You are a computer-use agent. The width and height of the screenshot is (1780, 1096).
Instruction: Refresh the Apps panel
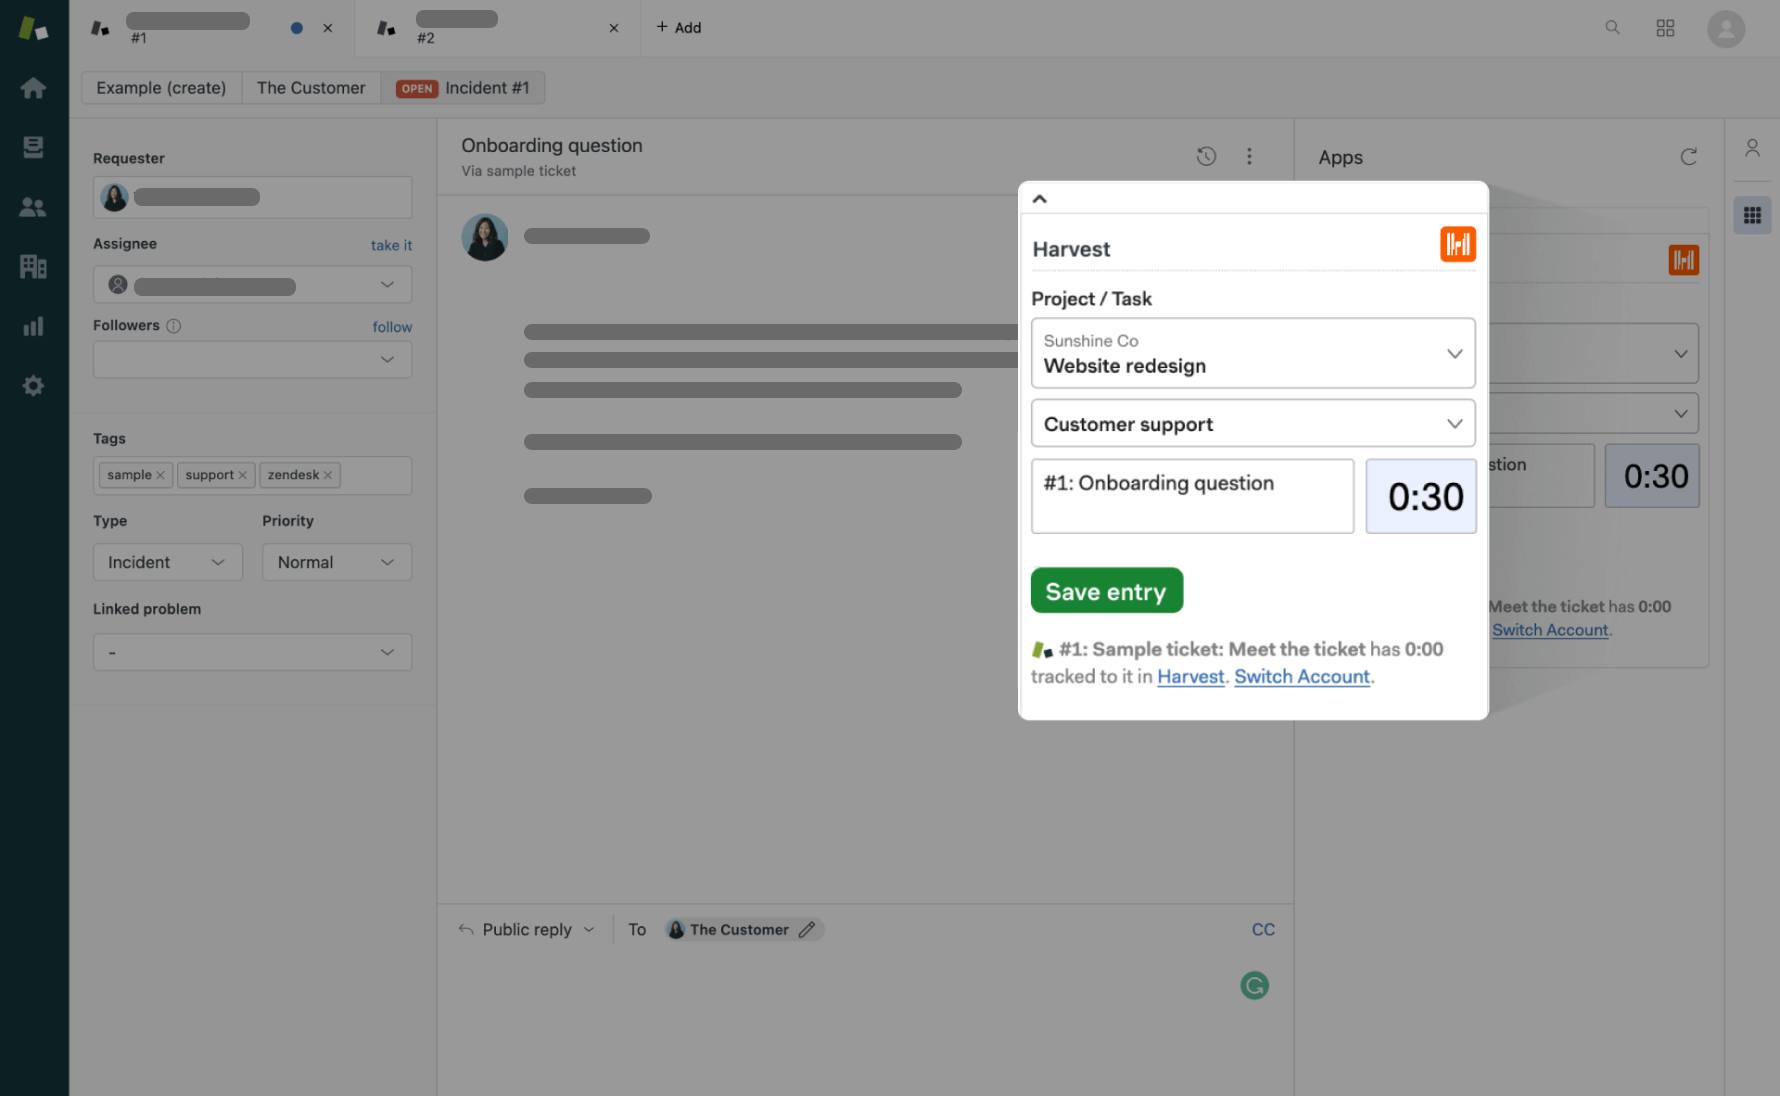[x=1688, y=157]
